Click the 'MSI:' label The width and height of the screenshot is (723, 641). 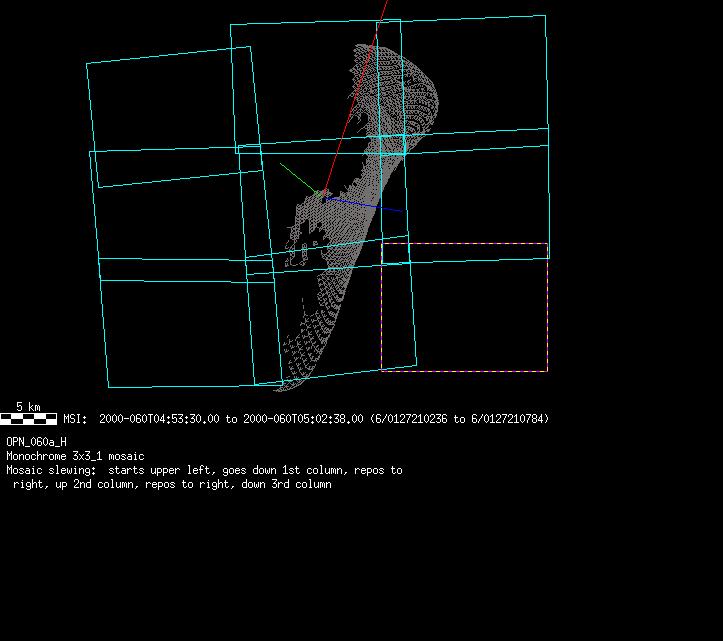75,419
